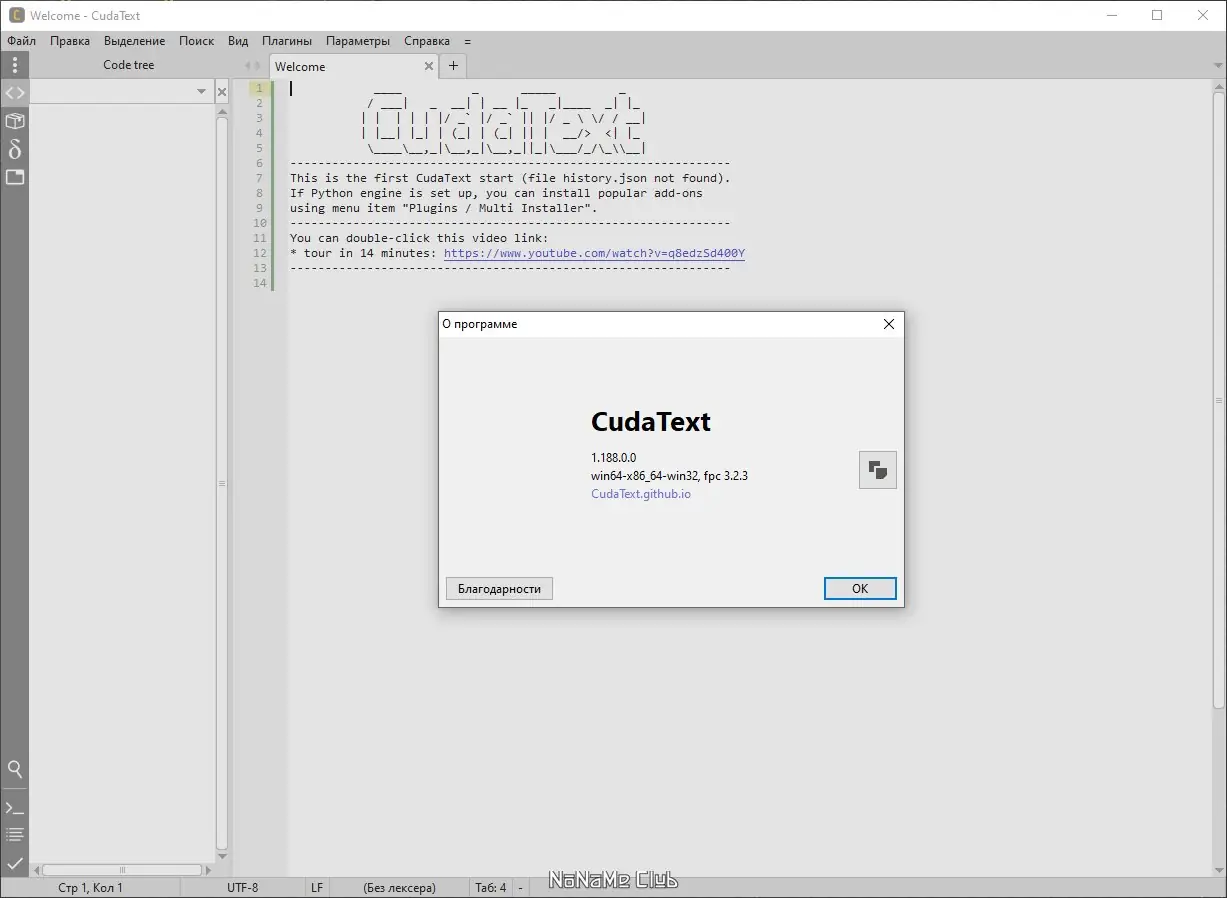Close the Welcome tab with X
The image size is (1227, 898).
[429, 66]
